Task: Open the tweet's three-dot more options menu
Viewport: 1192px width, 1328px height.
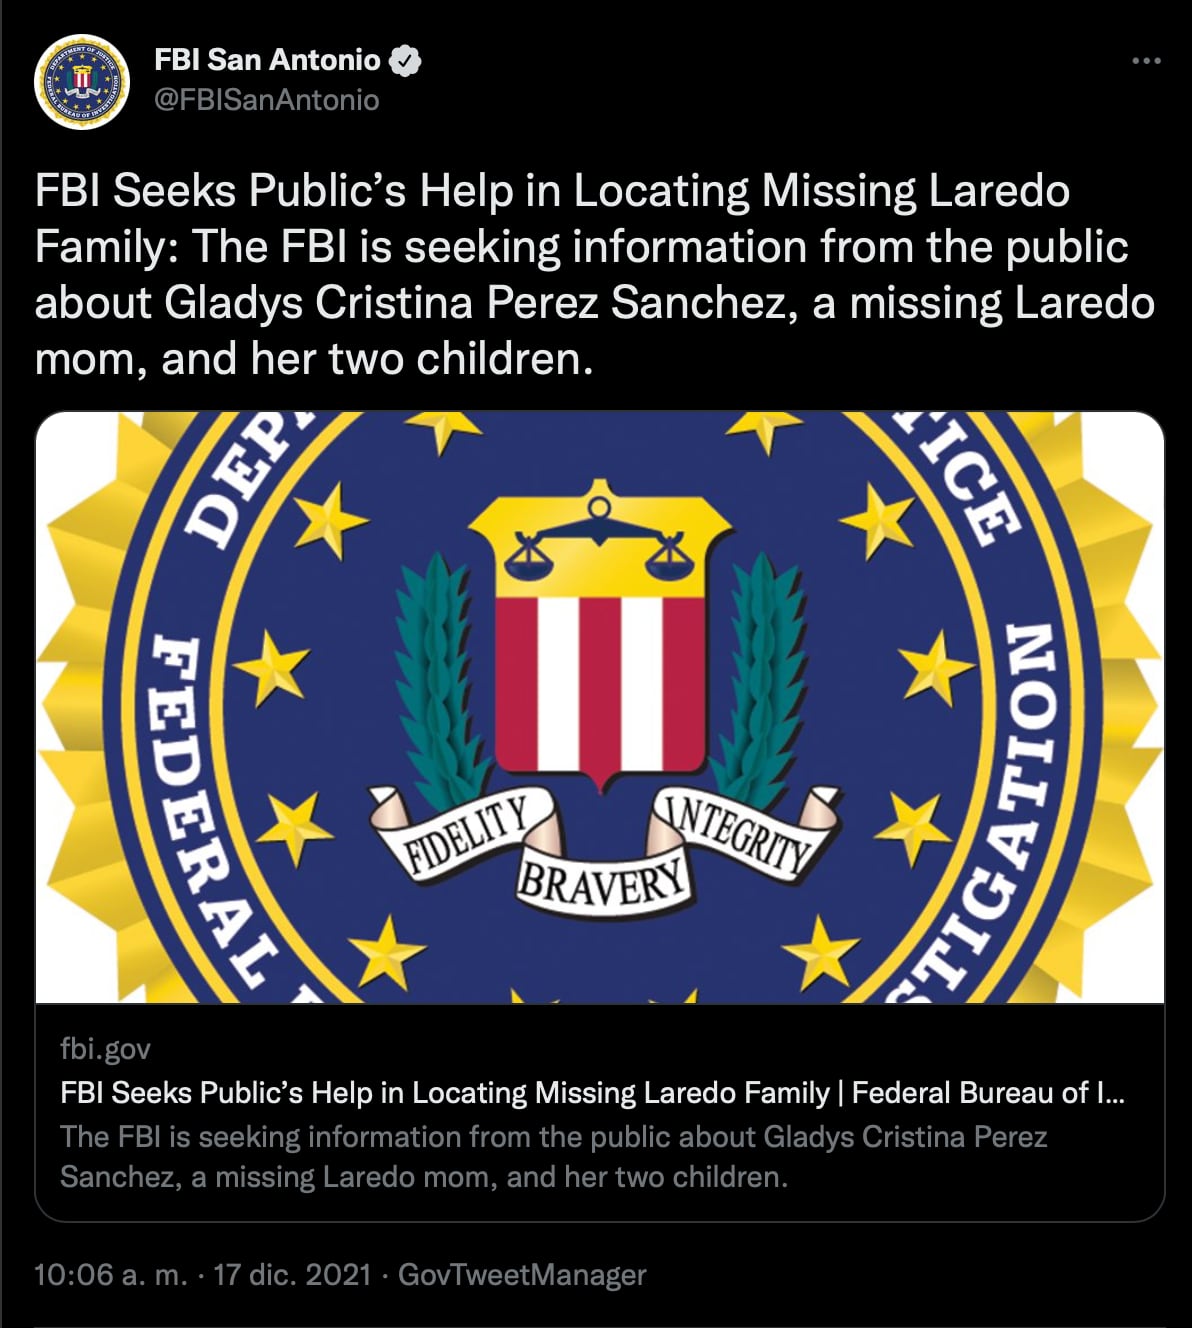Action: tap(1146, 61)
